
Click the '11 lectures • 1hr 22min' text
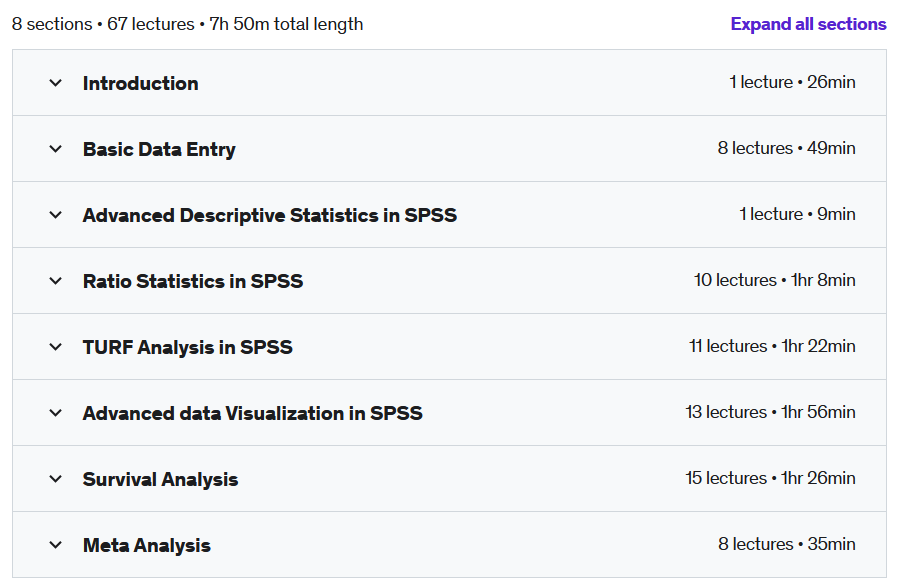pos(772,346)
